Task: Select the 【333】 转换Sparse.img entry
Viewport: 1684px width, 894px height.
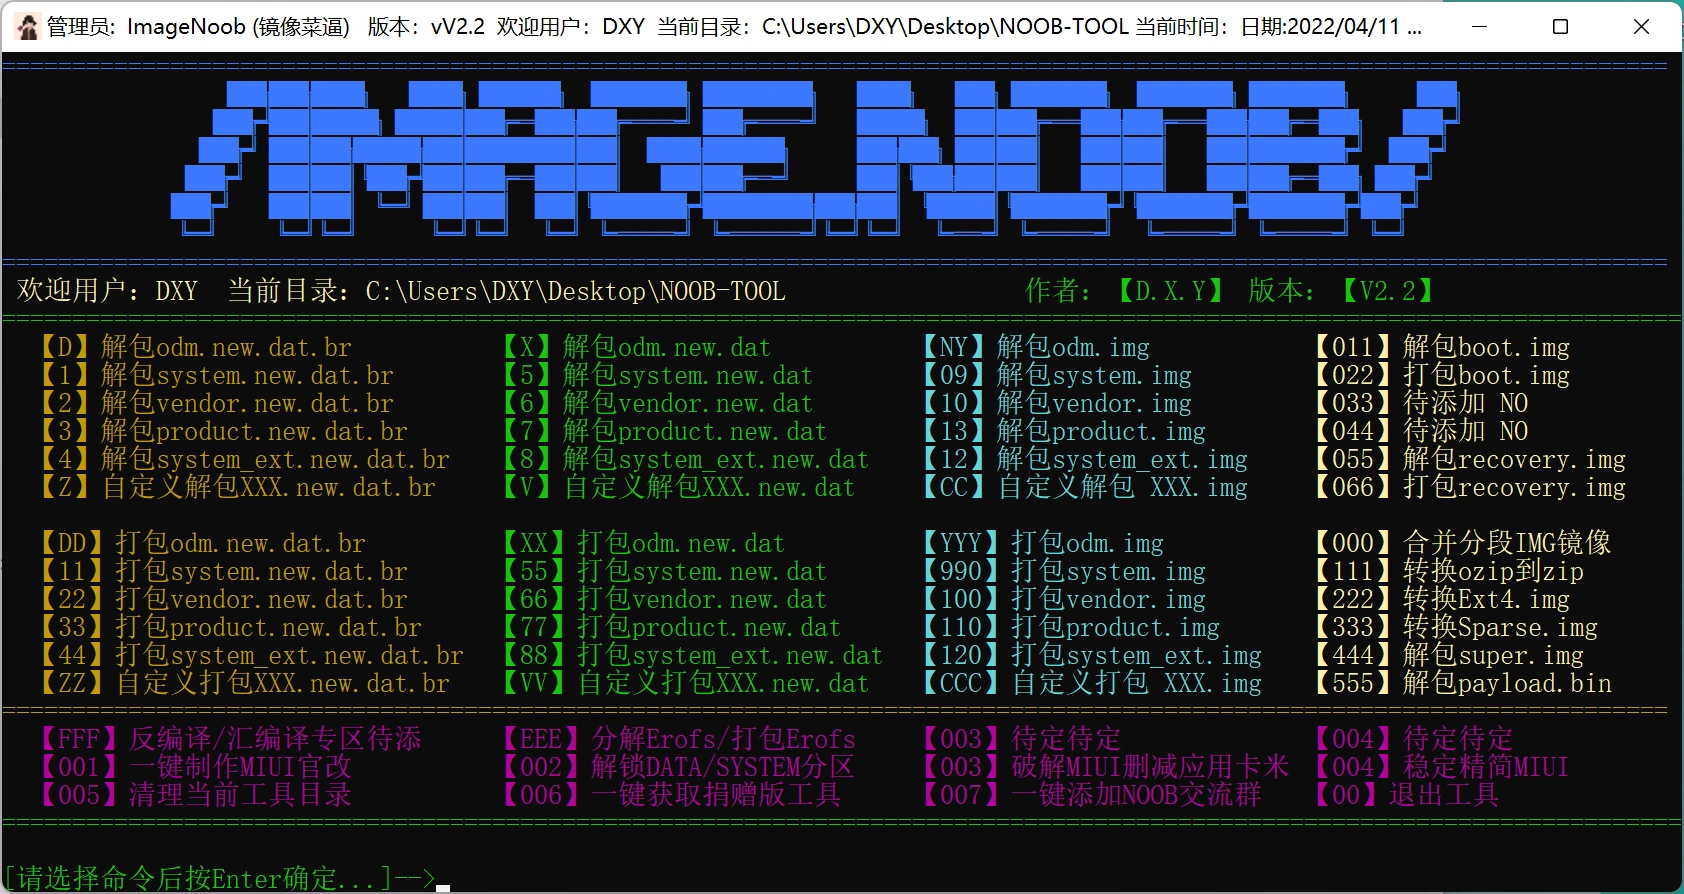Action: tap(1455, 628)
